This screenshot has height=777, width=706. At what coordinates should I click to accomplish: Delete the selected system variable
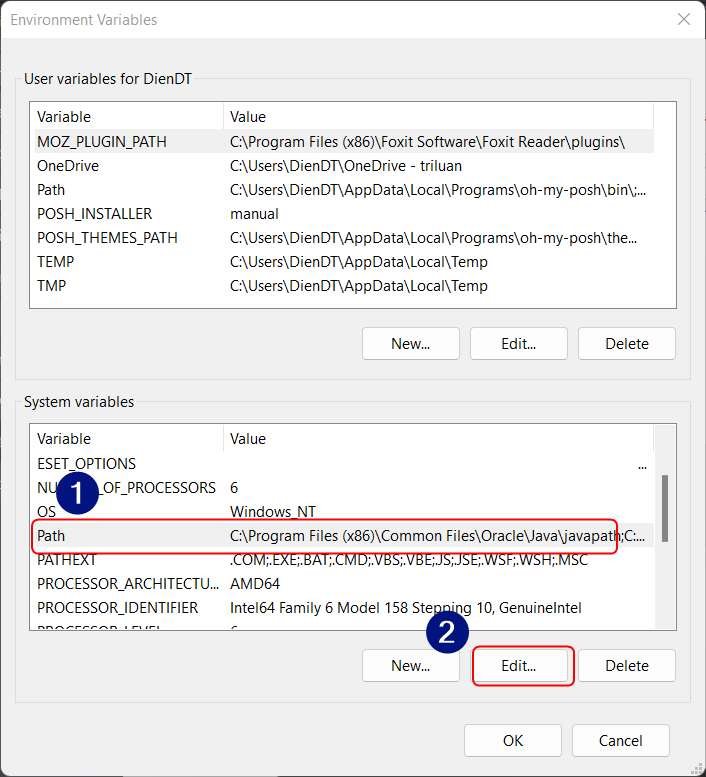tap(626, 666)
